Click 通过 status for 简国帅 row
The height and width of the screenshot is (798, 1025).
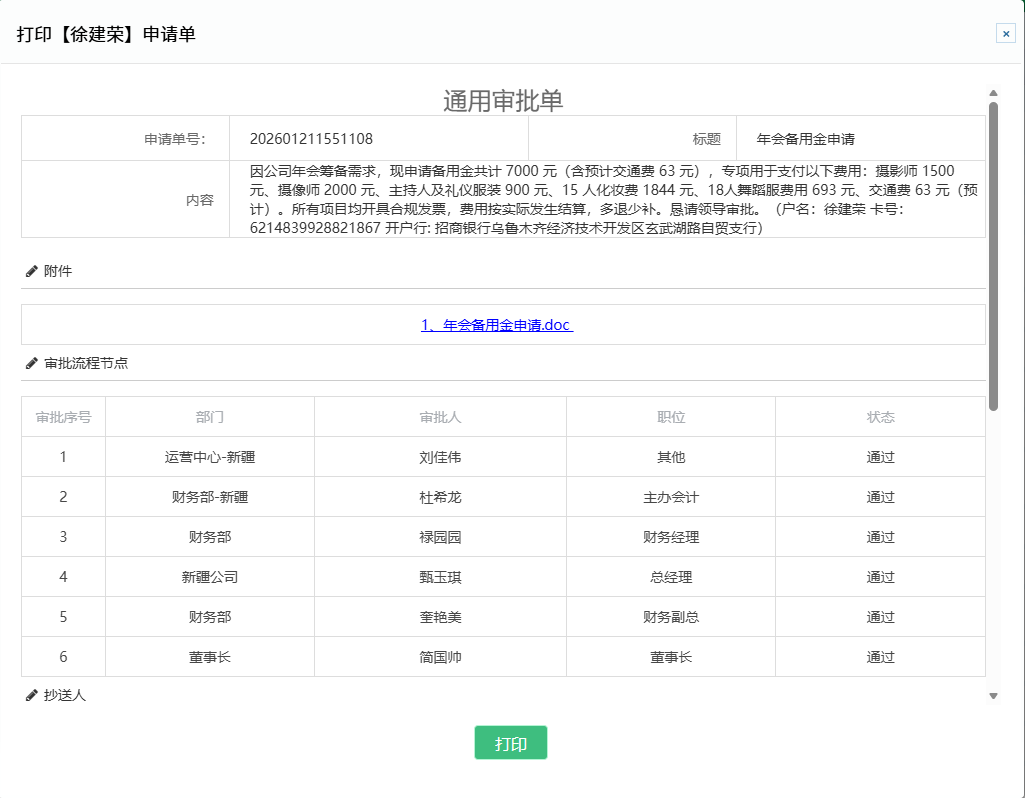click(880, 657)
